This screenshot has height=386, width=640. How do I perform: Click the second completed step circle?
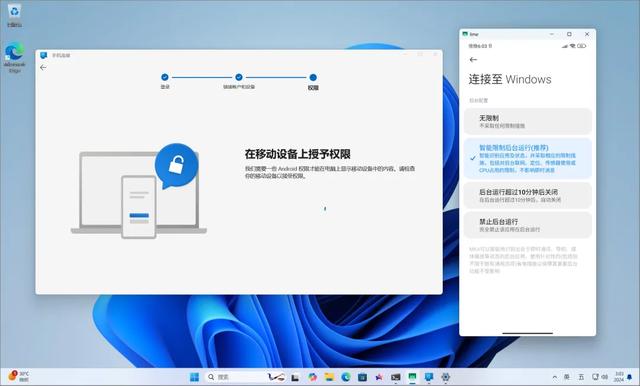click(239, 77)
